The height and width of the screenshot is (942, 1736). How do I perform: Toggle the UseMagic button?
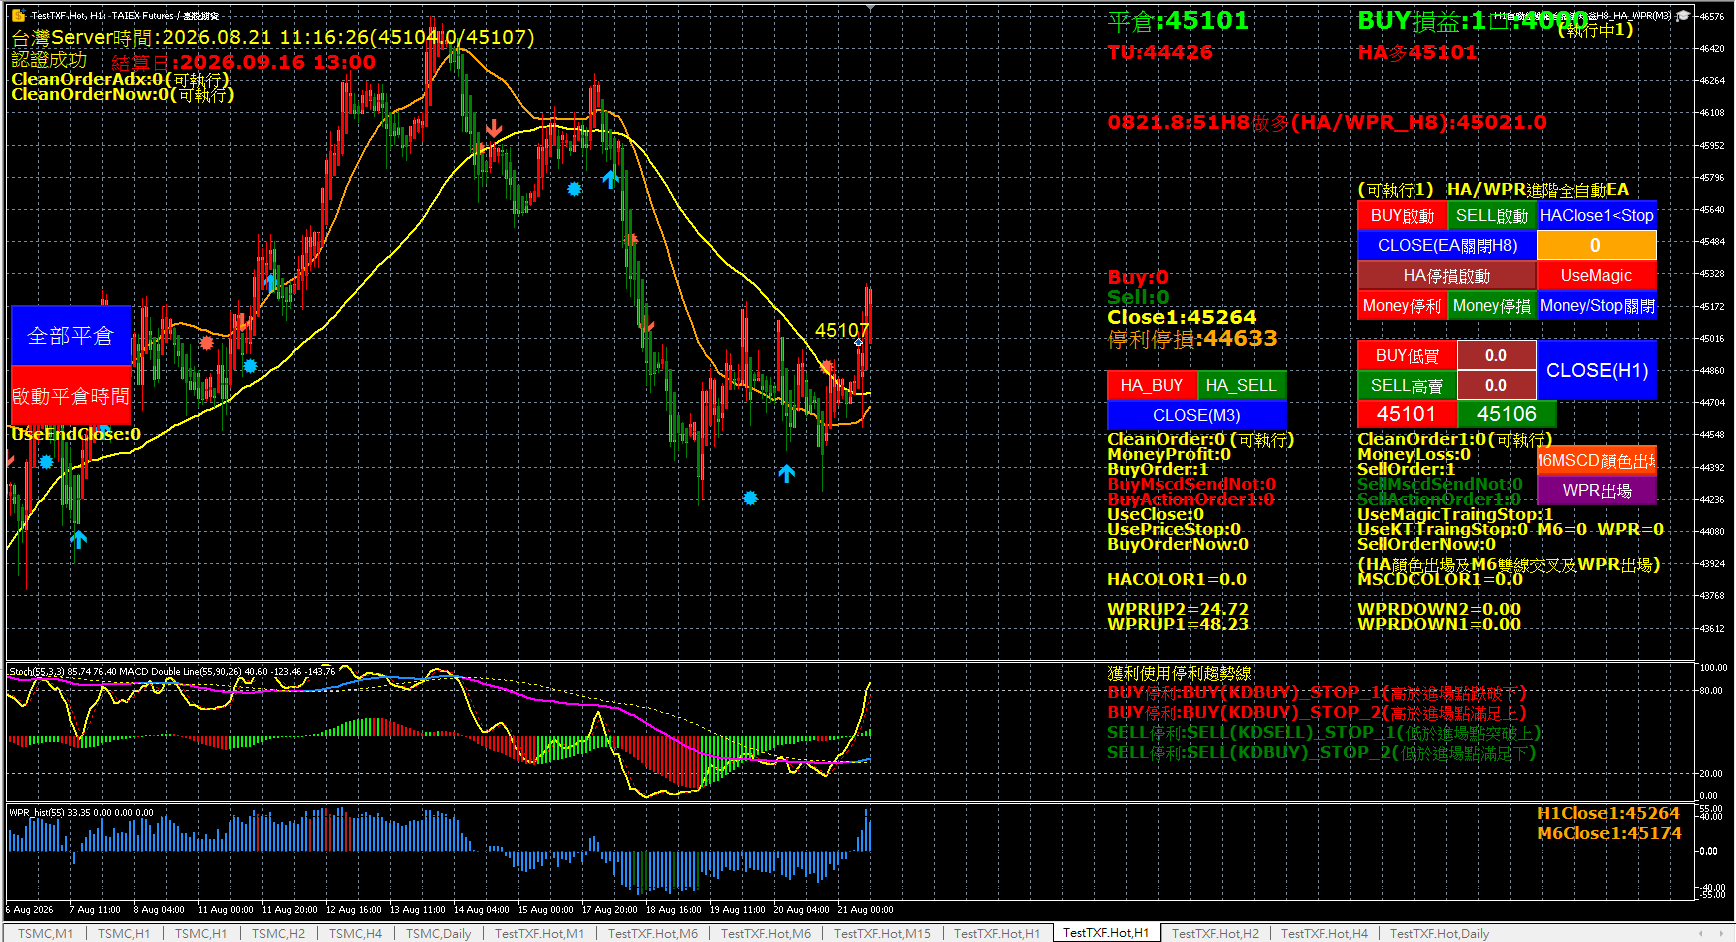coord(1597,275)
